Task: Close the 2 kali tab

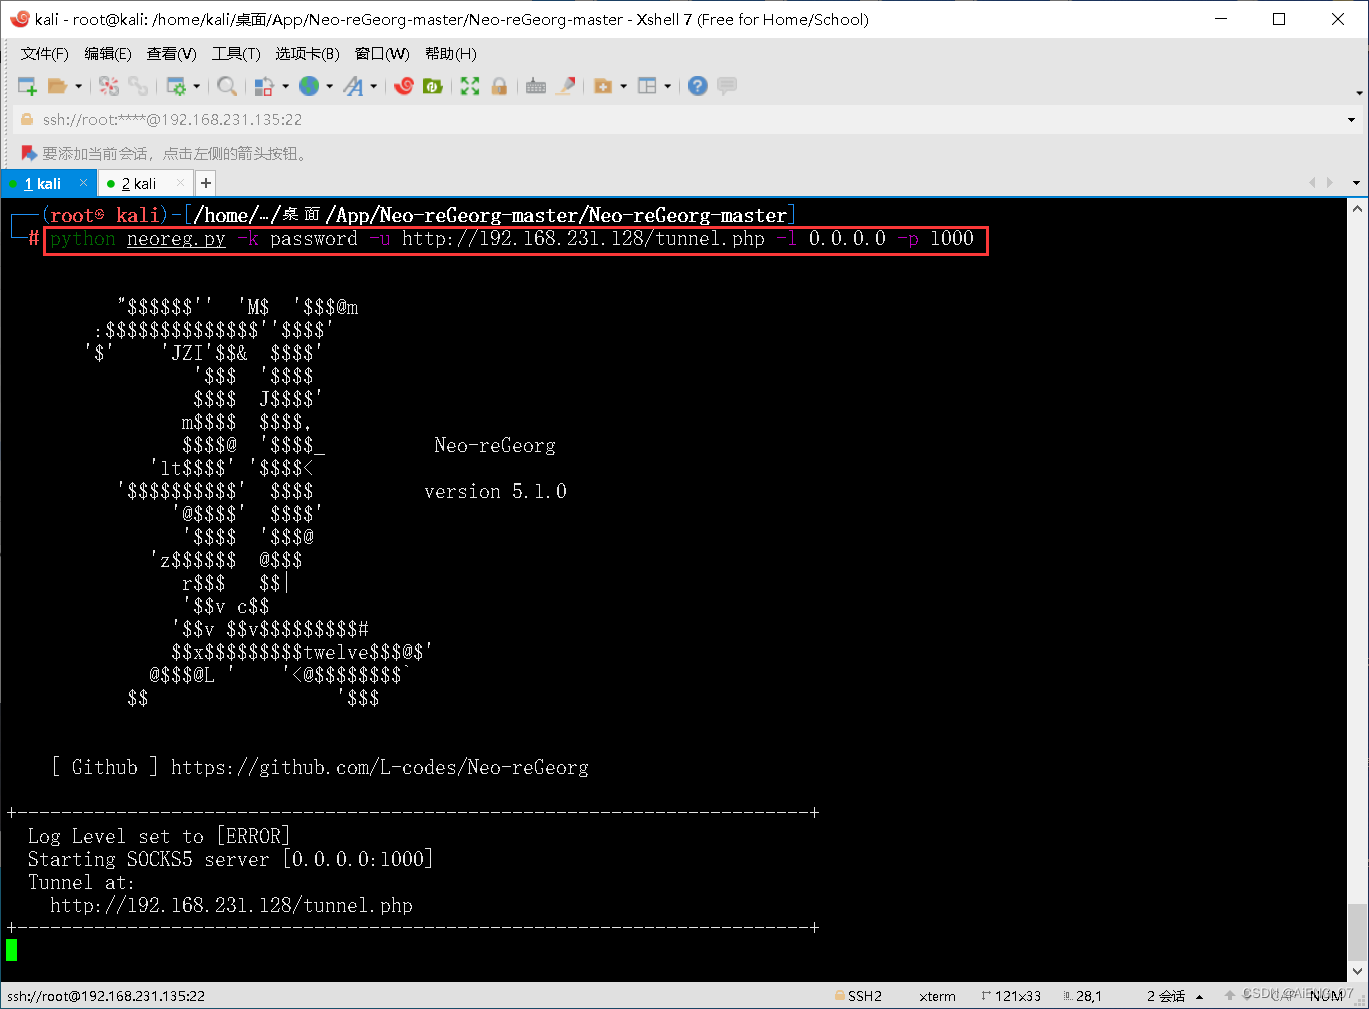Action: click(181, 183)
